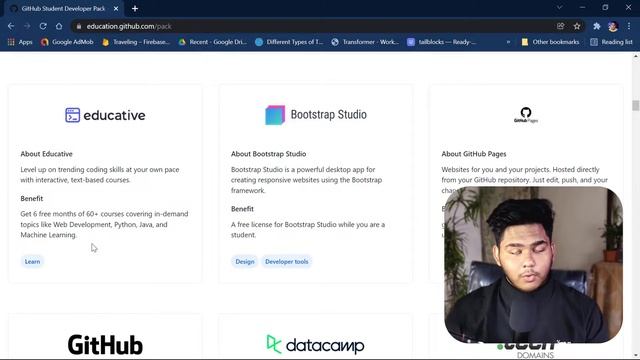Open the Traveling - Firebase bookmark
The width and height of the screenshot is (640, 360).
coord(136,42)
